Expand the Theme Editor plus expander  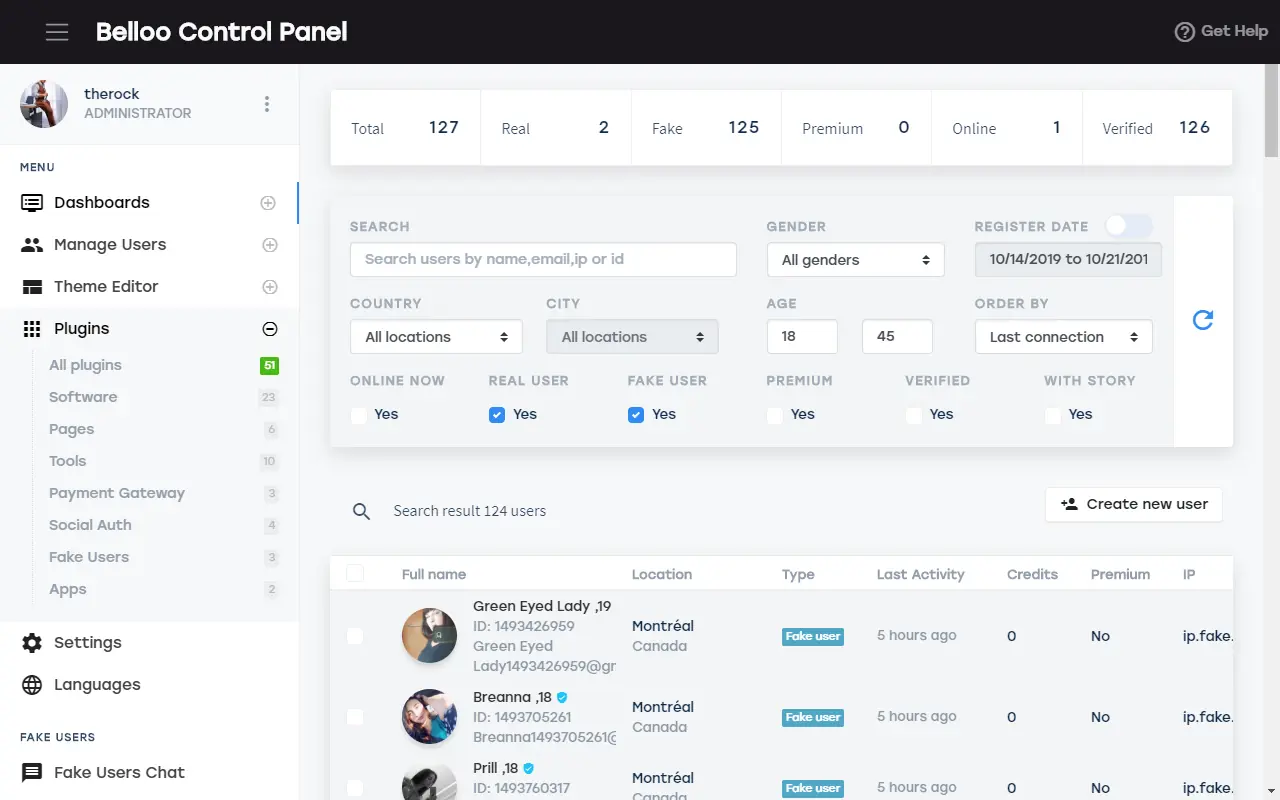tap(269, 287)
